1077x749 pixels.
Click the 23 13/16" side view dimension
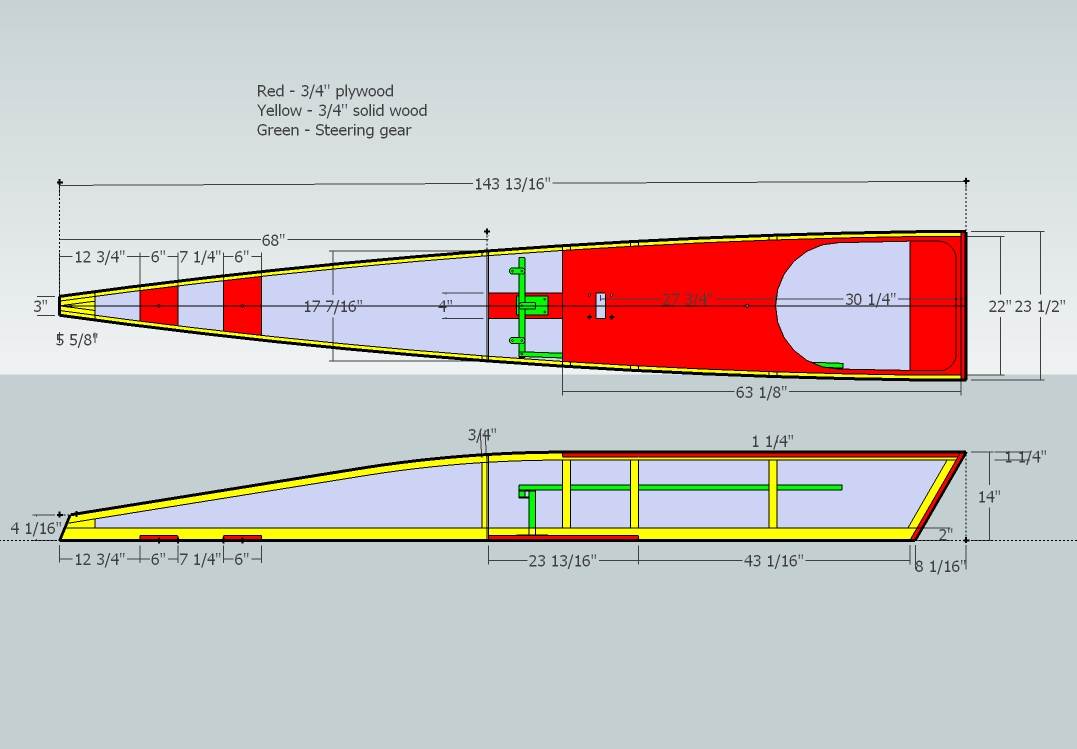[562, 561]
